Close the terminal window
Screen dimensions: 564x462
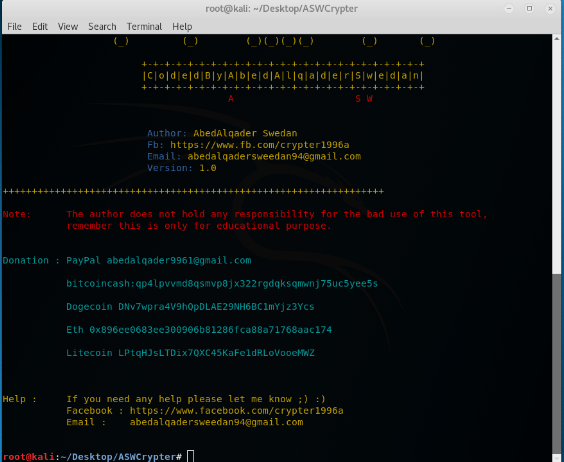click(x=550, y=9)
